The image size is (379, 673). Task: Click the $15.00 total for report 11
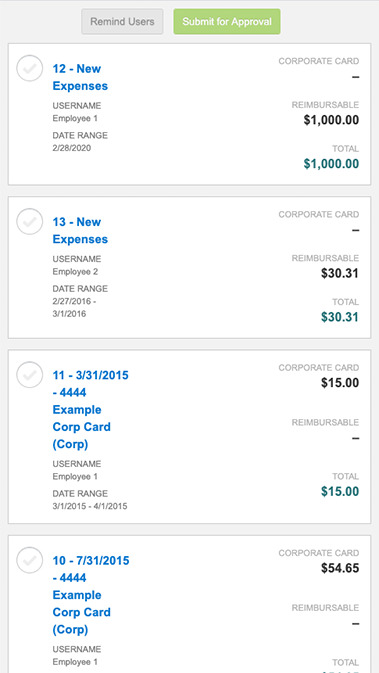[340, 492]
